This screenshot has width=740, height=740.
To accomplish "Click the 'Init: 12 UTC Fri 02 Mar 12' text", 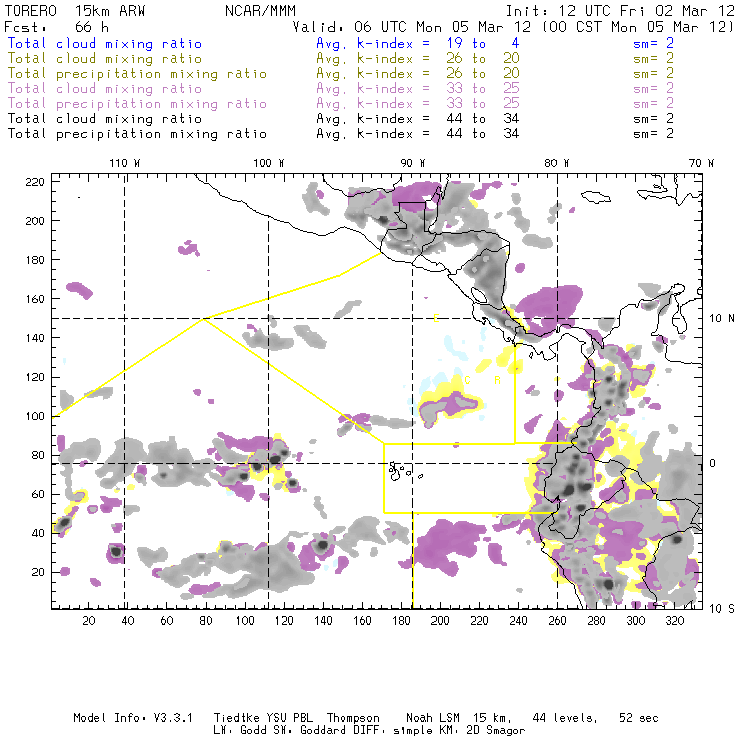I will tap(620, 11).
